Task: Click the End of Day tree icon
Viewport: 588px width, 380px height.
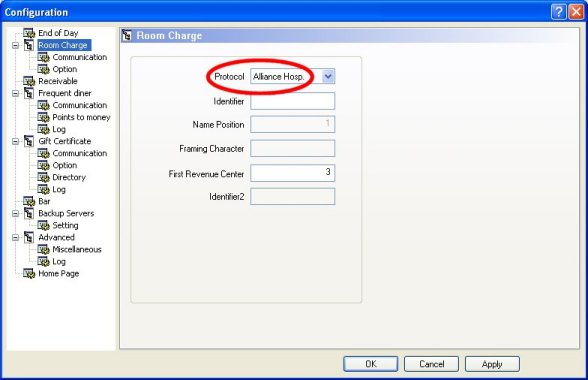Action: coord(29,33)
